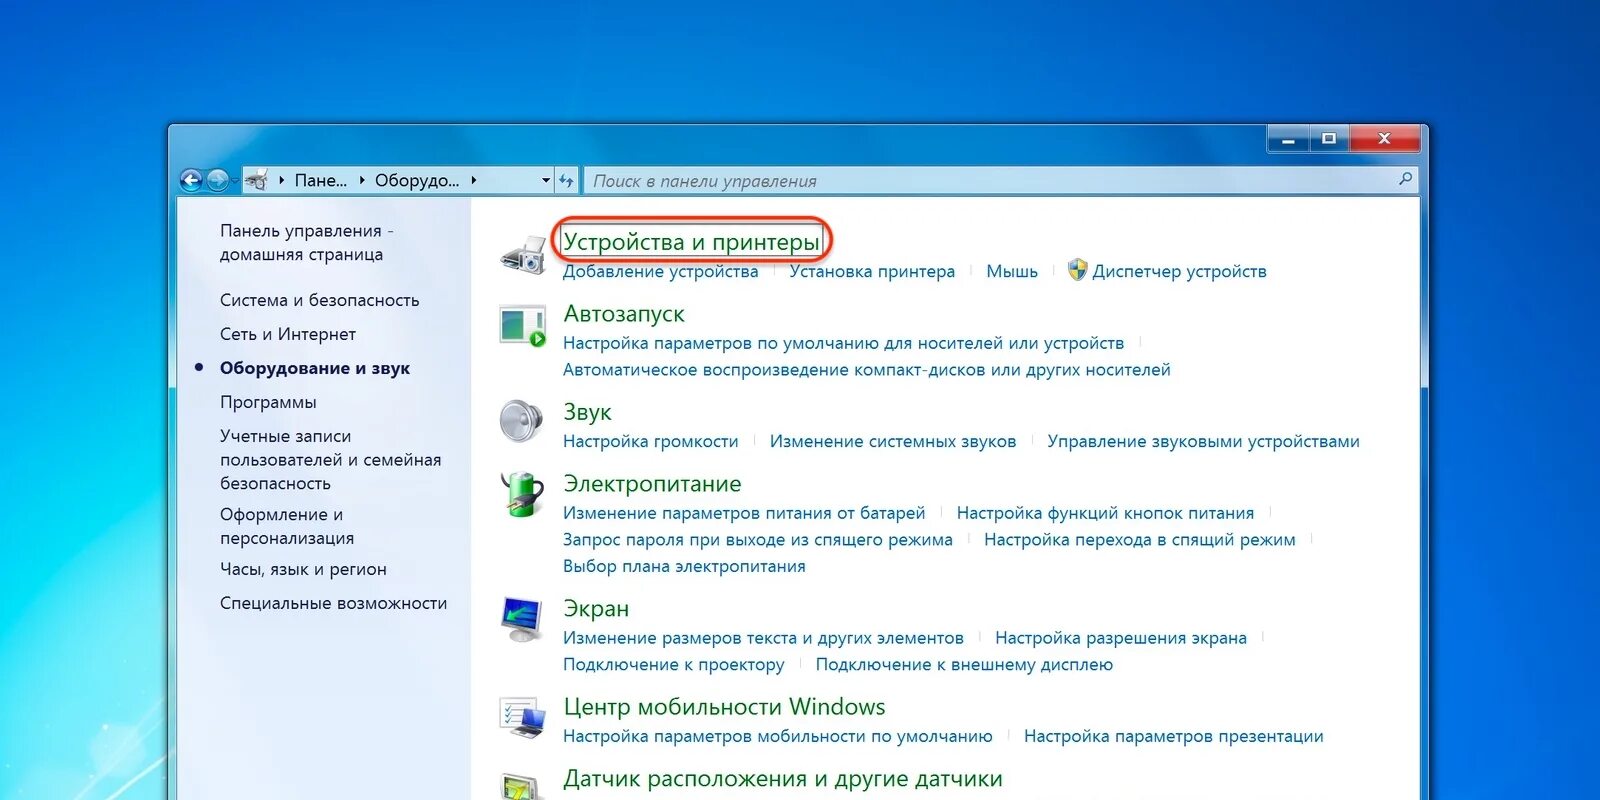Click the Экран monitor icon
The image size is (1600, 800).
[522, 620]
